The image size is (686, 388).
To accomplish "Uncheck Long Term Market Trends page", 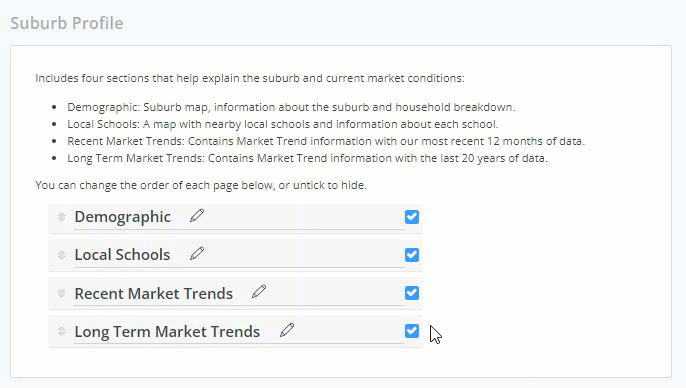I will pyautogui.click(x=412, y=331).
